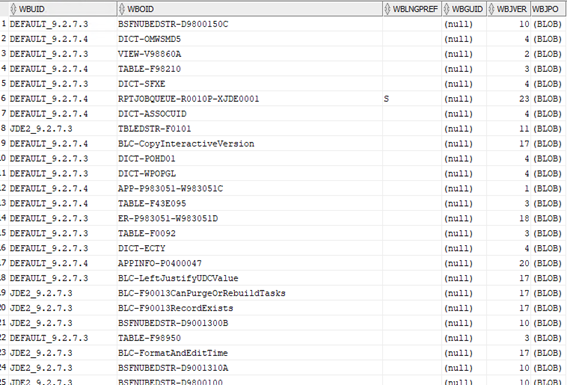Select row number 1

[x=4, y=24]
